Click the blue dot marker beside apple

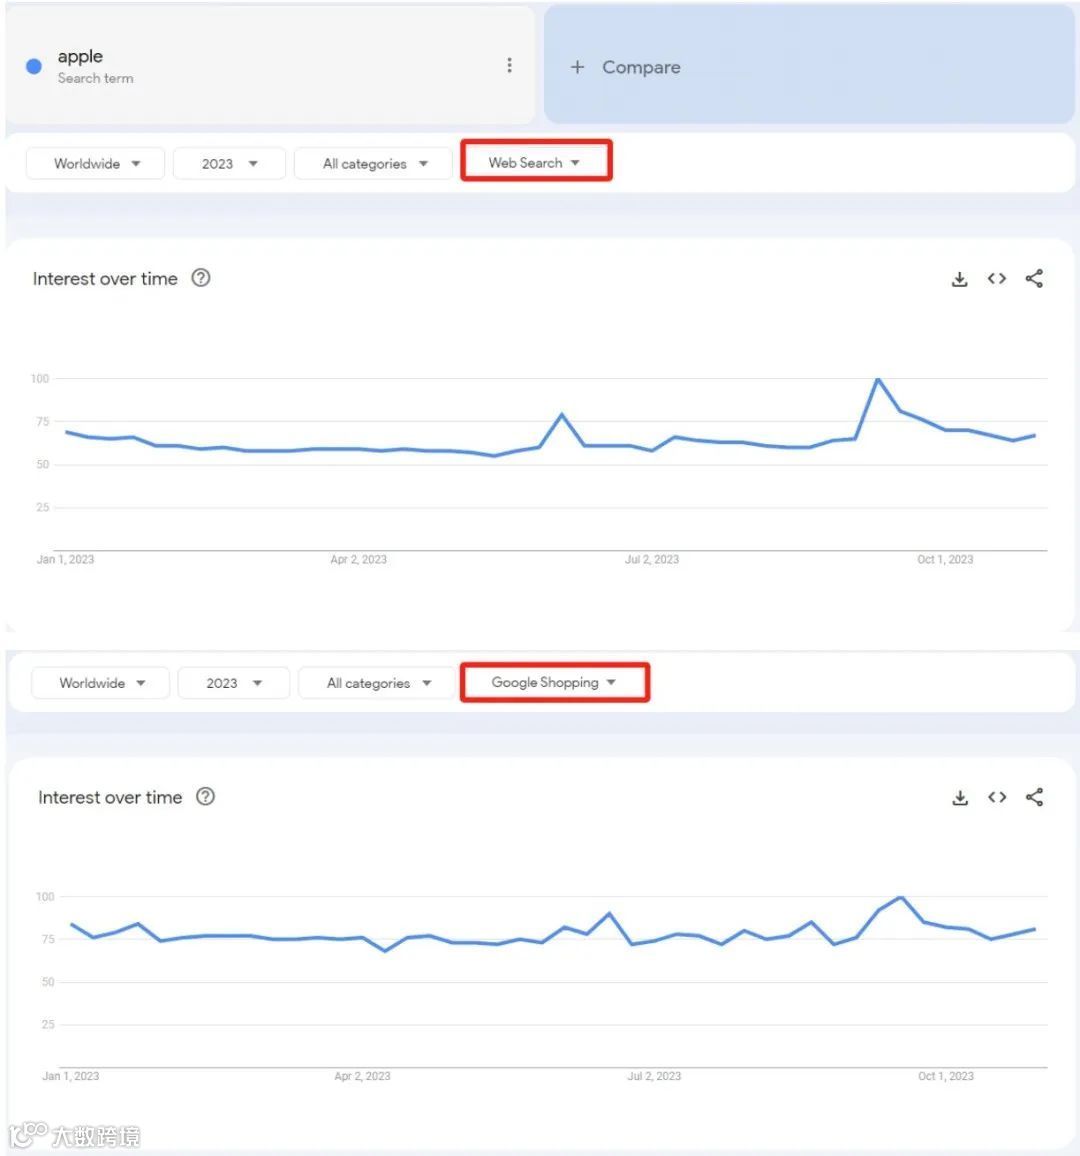(33, 65)
